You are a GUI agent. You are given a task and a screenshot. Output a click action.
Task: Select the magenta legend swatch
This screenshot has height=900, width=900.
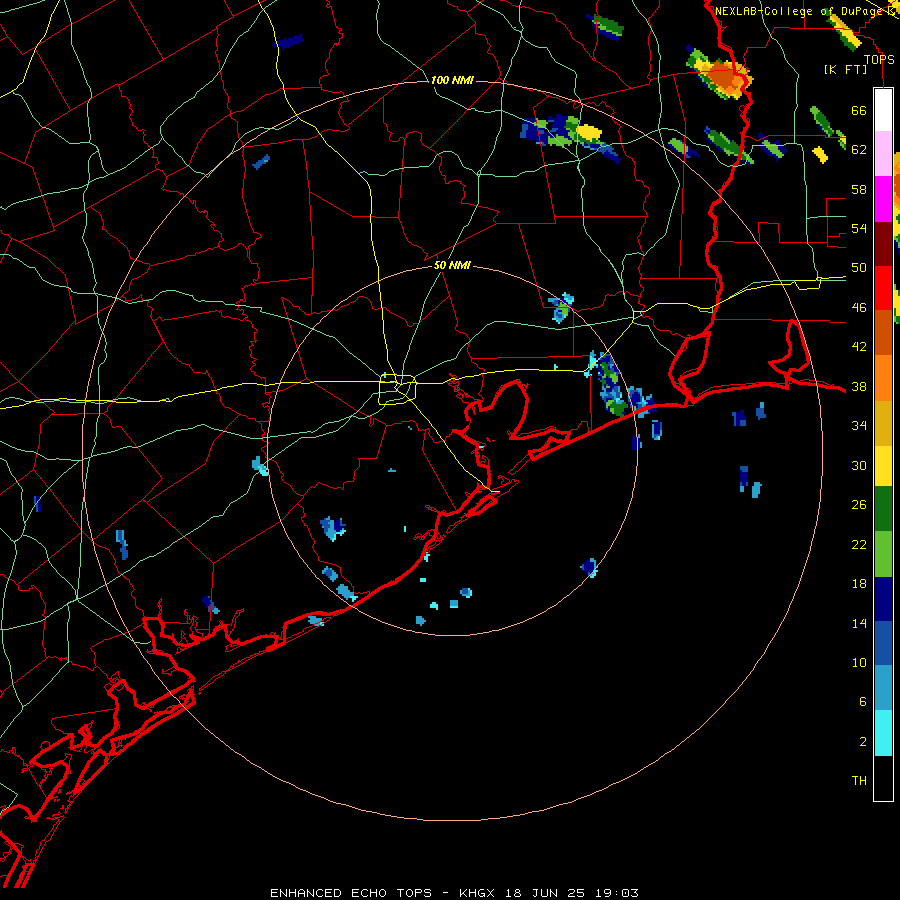click(x=883, y=199)
